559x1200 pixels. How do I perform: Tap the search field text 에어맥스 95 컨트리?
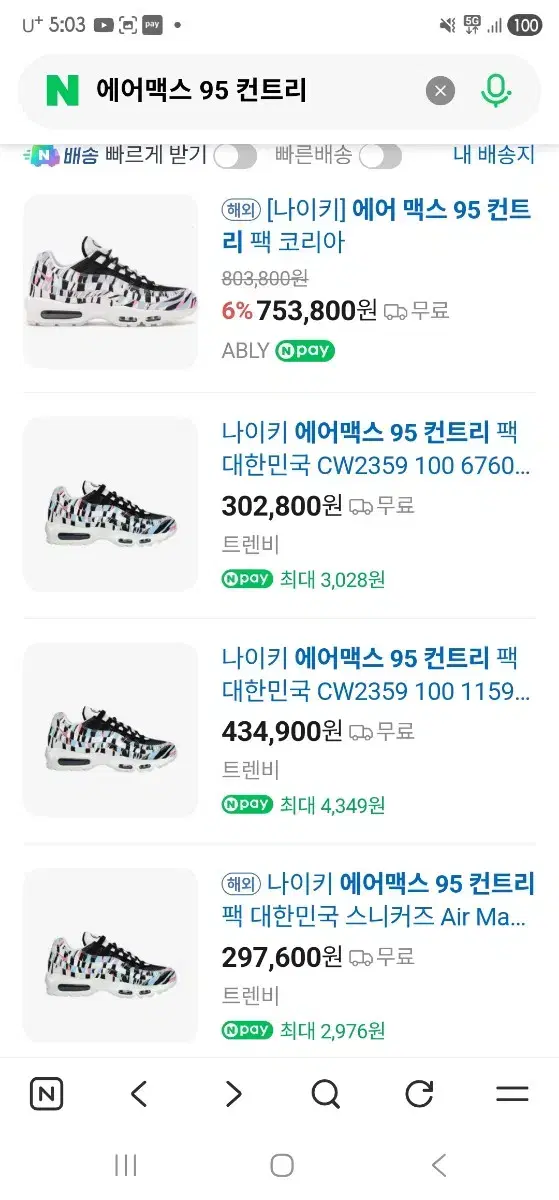[201, 91]
